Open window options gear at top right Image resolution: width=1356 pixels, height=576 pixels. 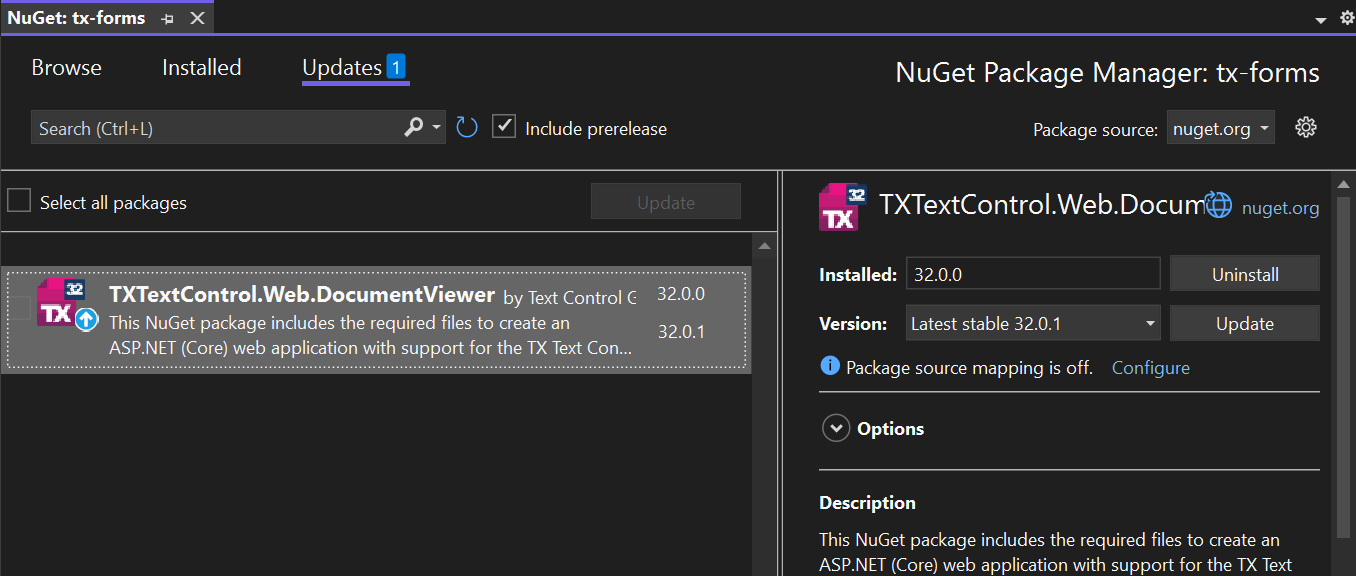pyautogui.click(x=1346, y=19)
